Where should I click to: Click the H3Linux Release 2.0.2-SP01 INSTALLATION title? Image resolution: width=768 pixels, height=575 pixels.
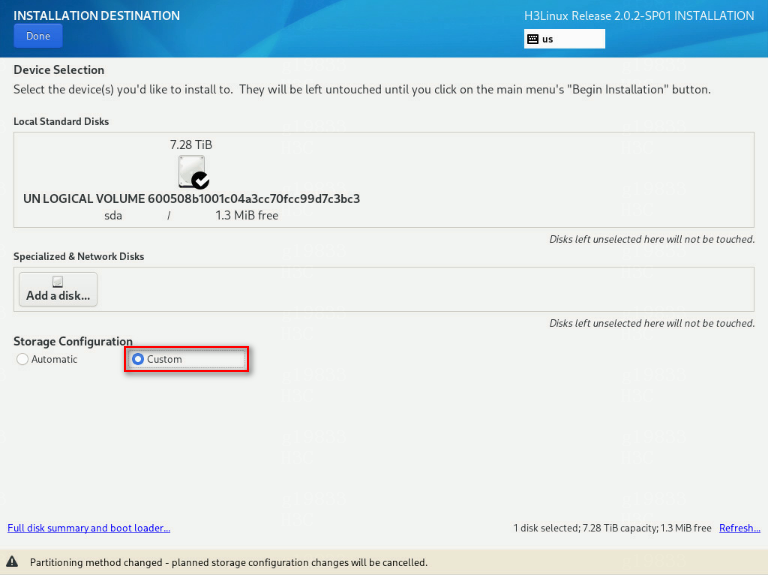639,16
